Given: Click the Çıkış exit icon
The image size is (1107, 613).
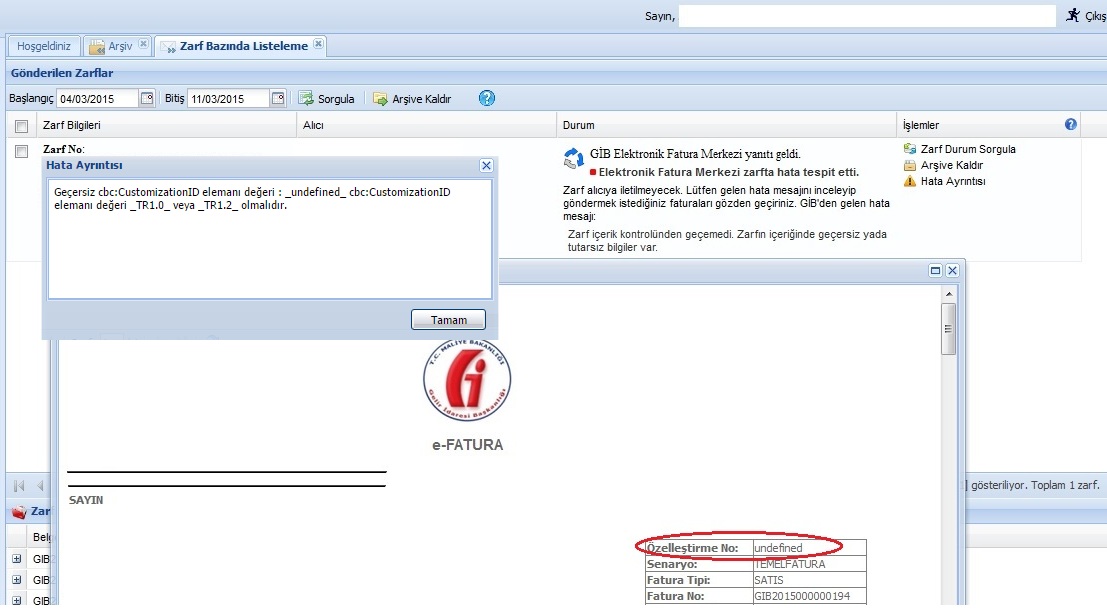Looking at the screenshot, I should [x=1073, y=15].
